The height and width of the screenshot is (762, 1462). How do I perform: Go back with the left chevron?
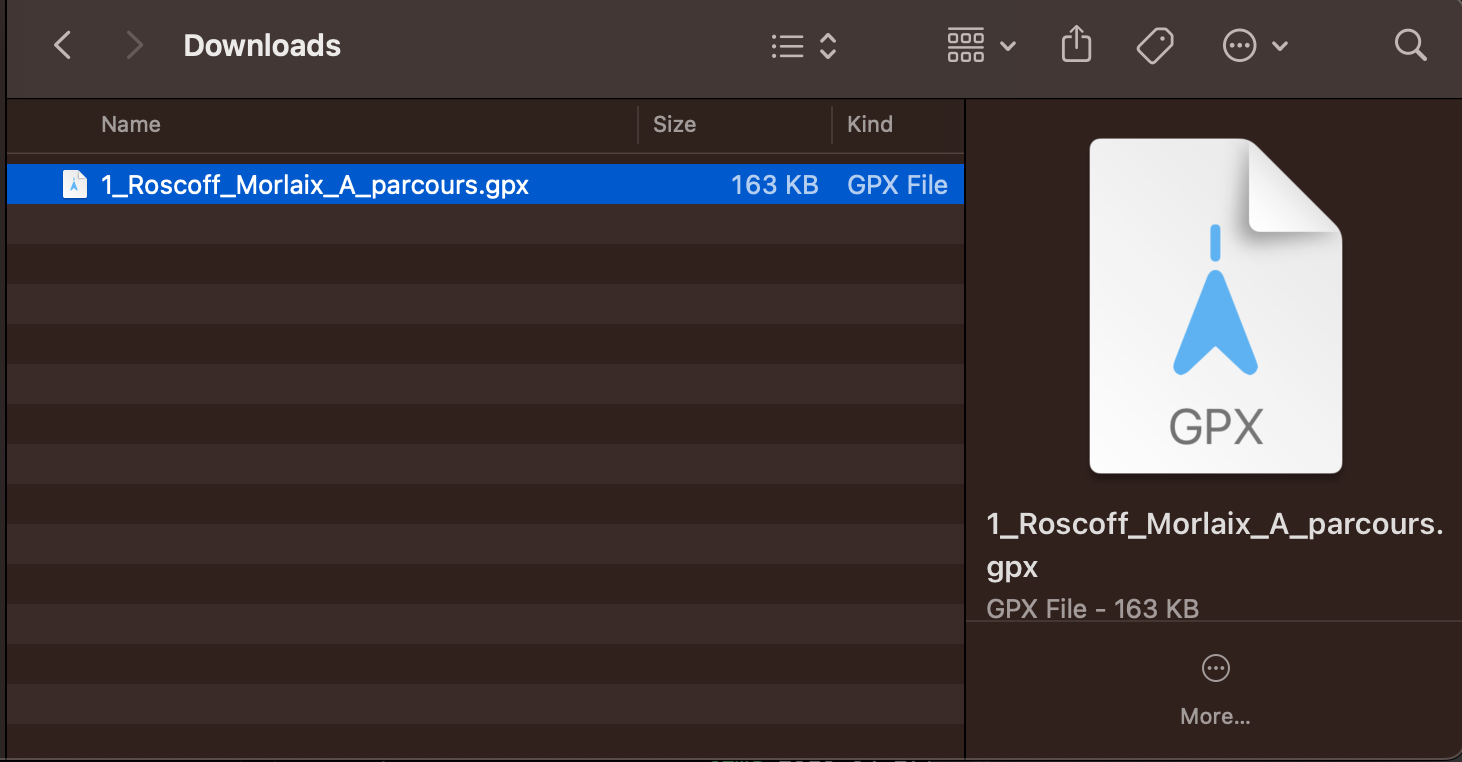(63, 45)
